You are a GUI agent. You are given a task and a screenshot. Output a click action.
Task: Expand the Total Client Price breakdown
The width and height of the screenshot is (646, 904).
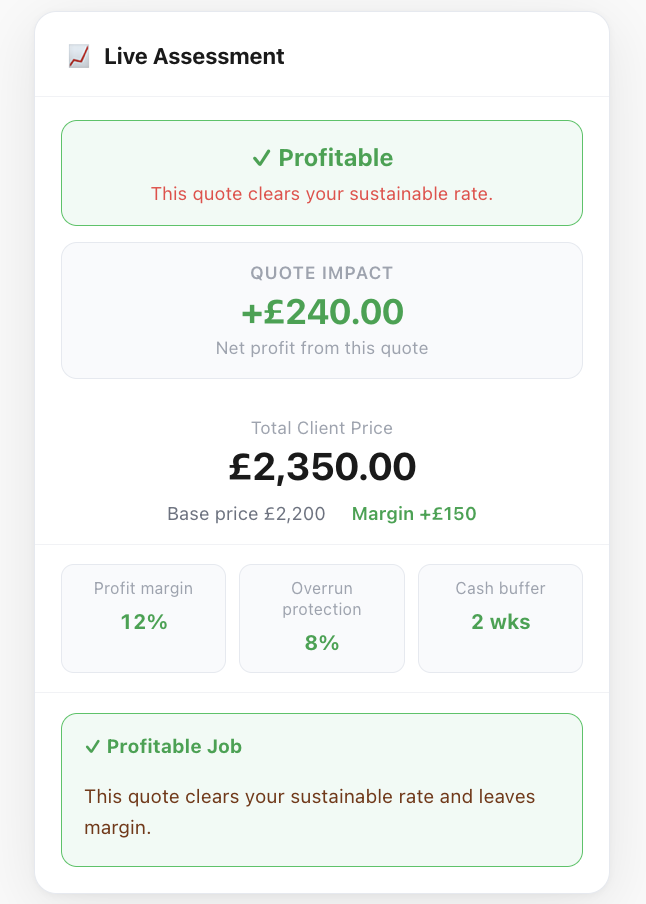(x=321, y=466)
